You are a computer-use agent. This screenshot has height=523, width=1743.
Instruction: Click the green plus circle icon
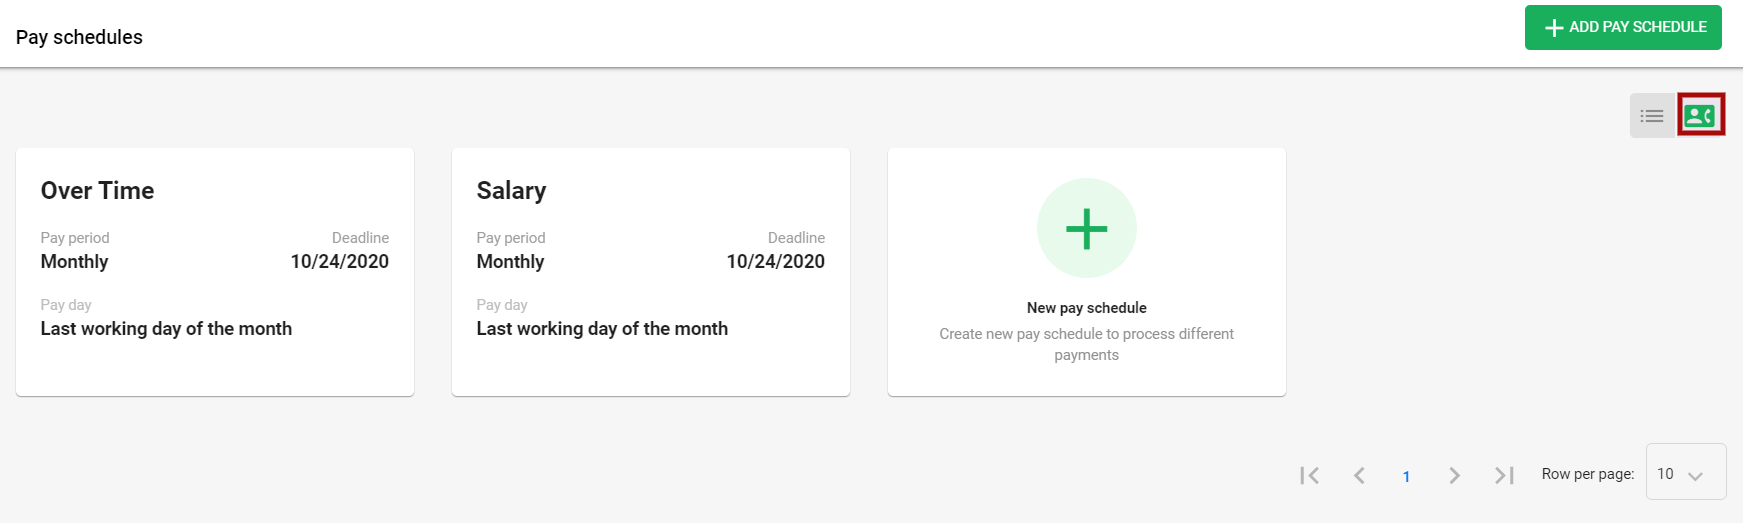[1087, 228]
